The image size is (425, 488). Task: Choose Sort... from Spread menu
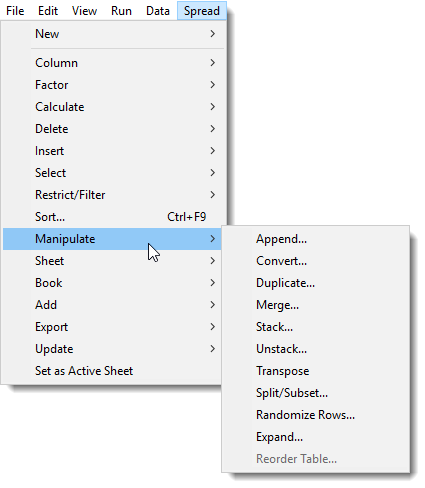coord(114,217)
